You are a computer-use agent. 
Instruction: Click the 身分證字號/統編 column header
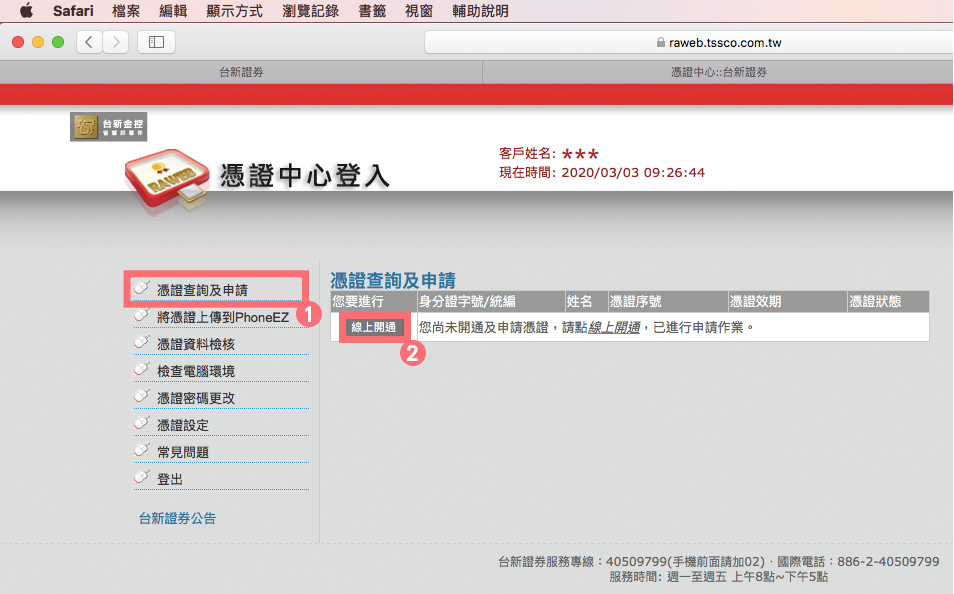point(491,301)
